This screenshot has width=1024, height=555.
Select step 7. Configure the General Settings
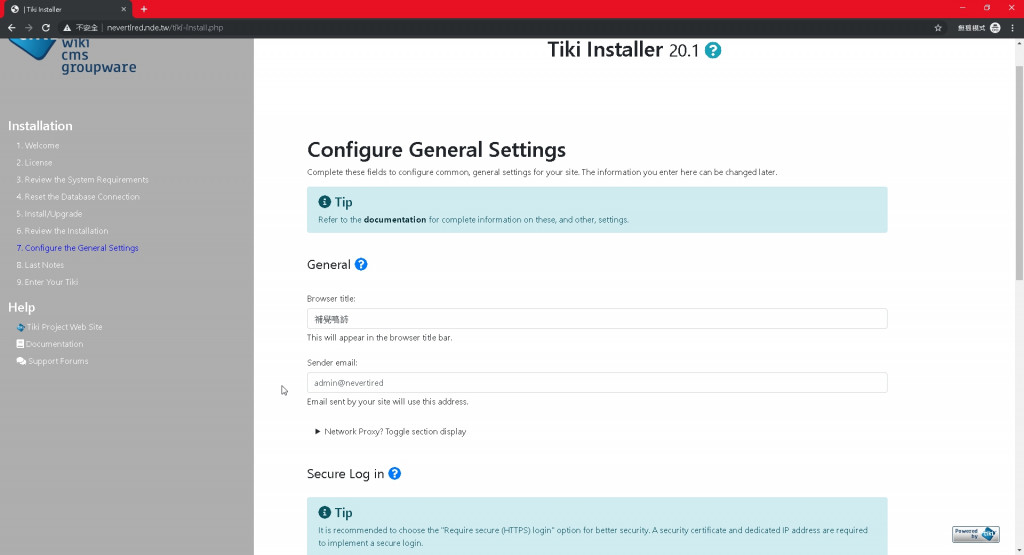click(x=78, y=248)
